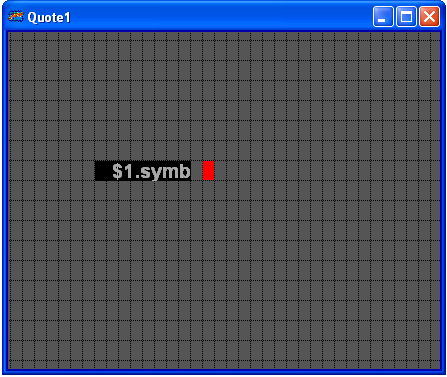Click the Quote1 title text
This screenshot has height=377, width=447.
(x=49, y=17)
